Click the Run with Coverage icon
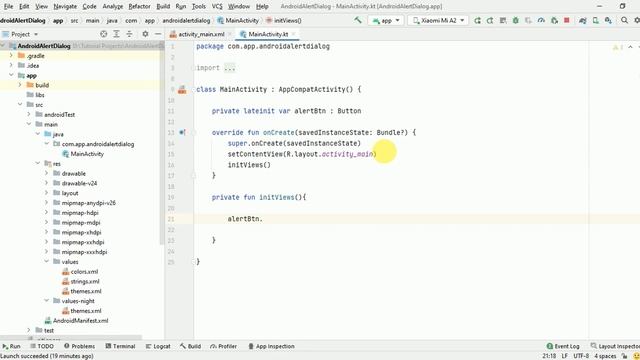This screenshot has width=640, height=360. [x=528, y=20]
